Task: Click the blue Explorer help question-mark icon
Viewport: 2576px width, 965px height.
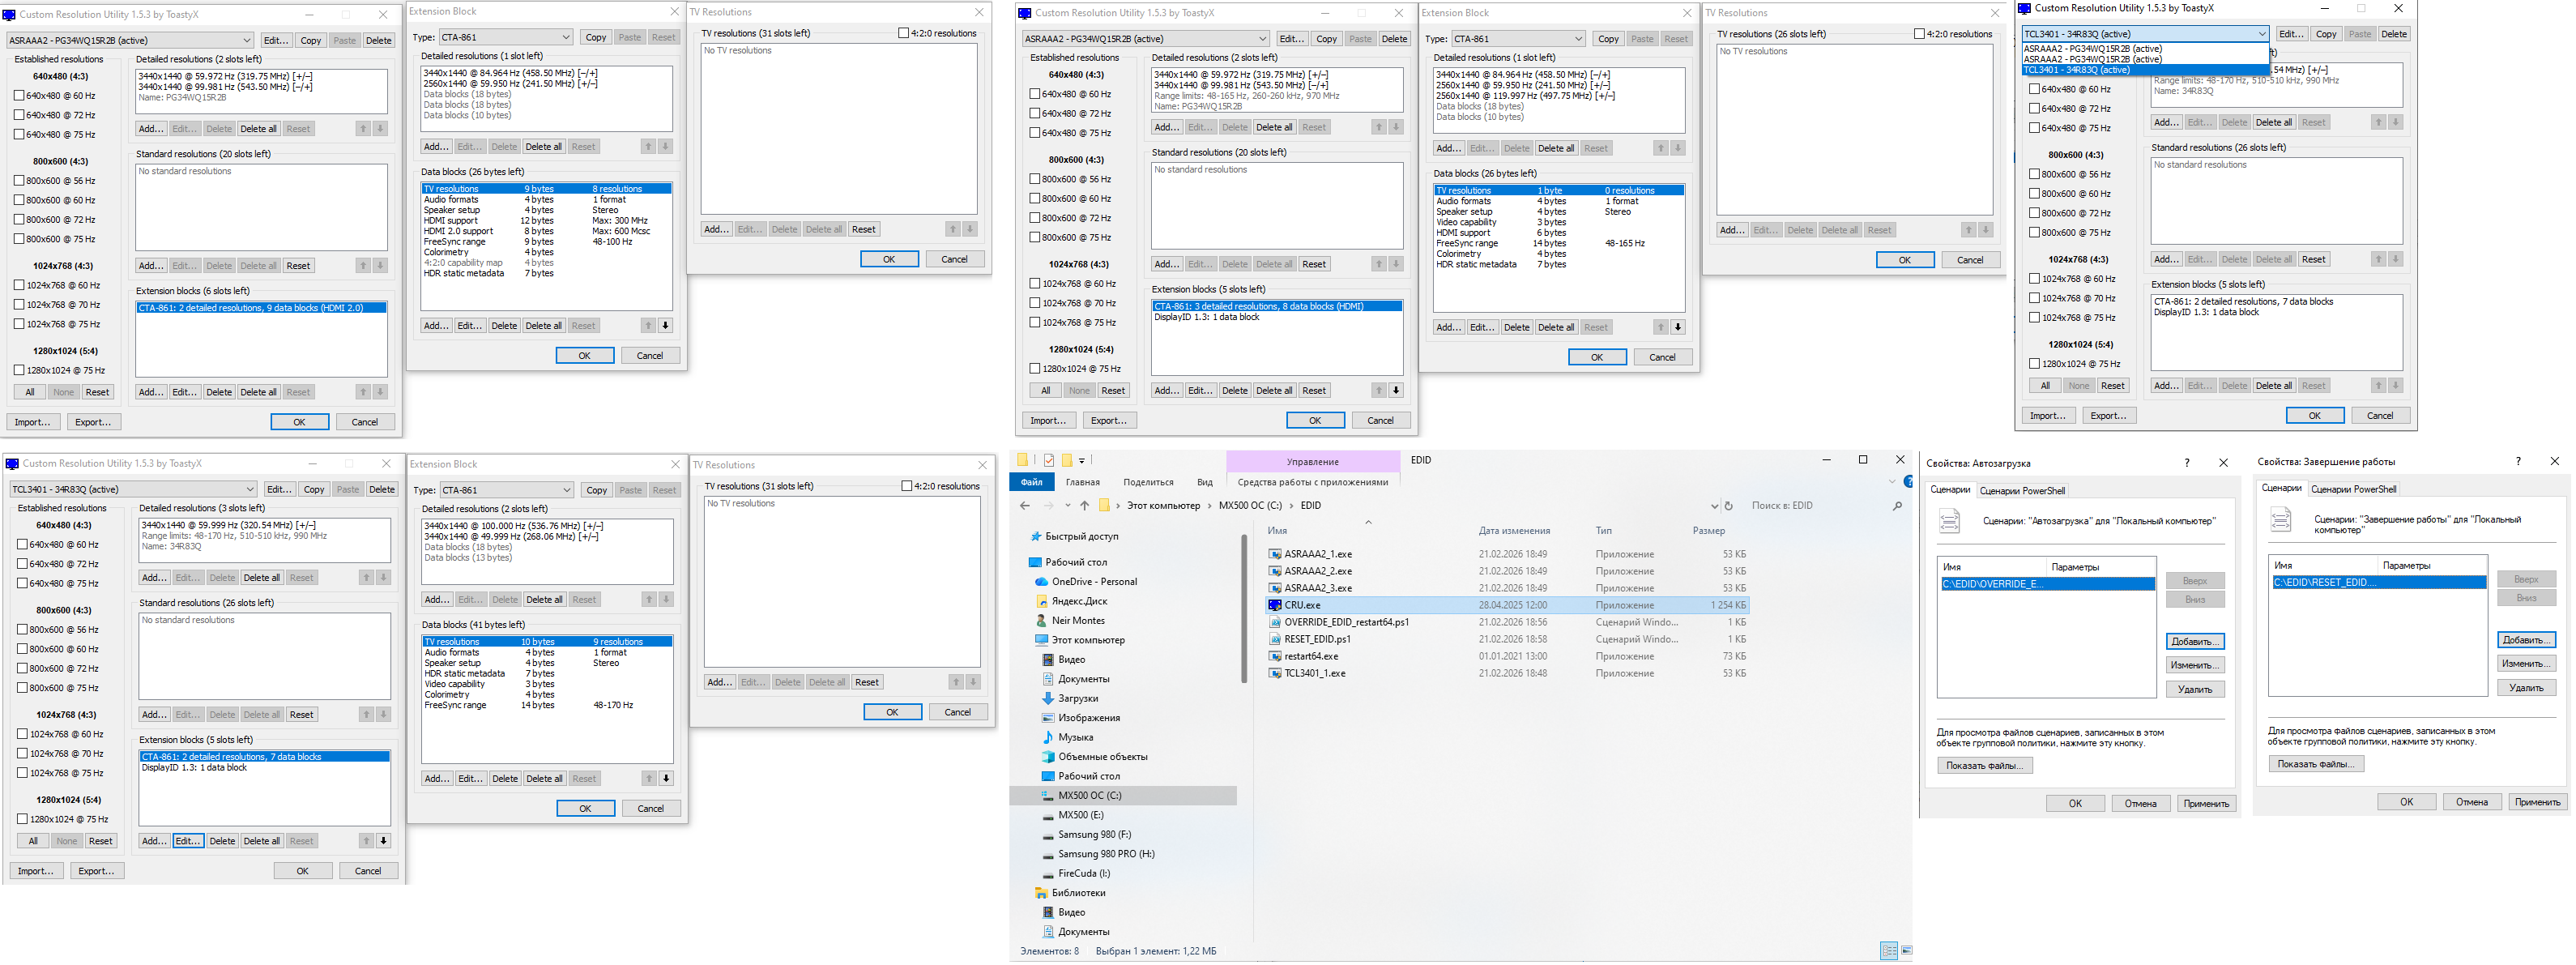Action: [1908, 482]
